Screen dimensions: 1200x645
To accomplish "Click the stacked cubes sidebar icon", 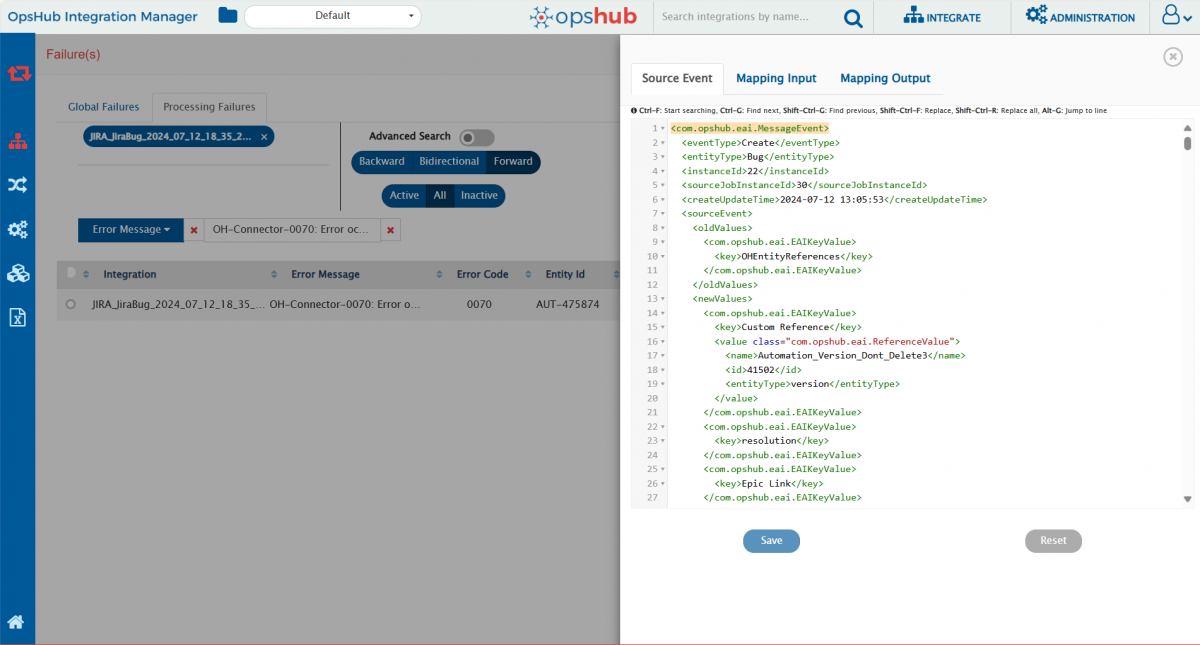I will pyautogui.click(x=17, y=273).
